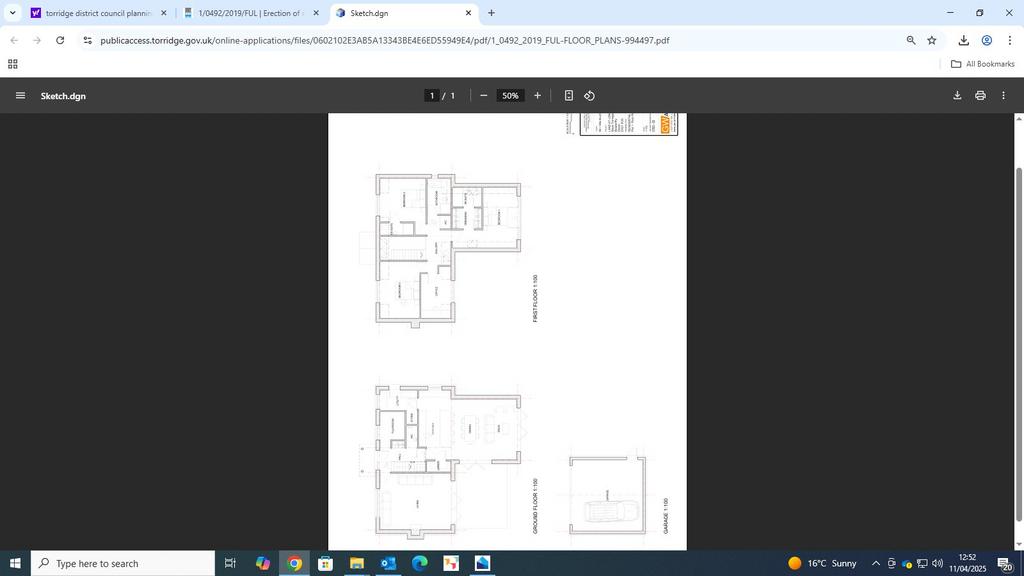
Task: Open Google Chrome on the taskbar
Action: 295,563
